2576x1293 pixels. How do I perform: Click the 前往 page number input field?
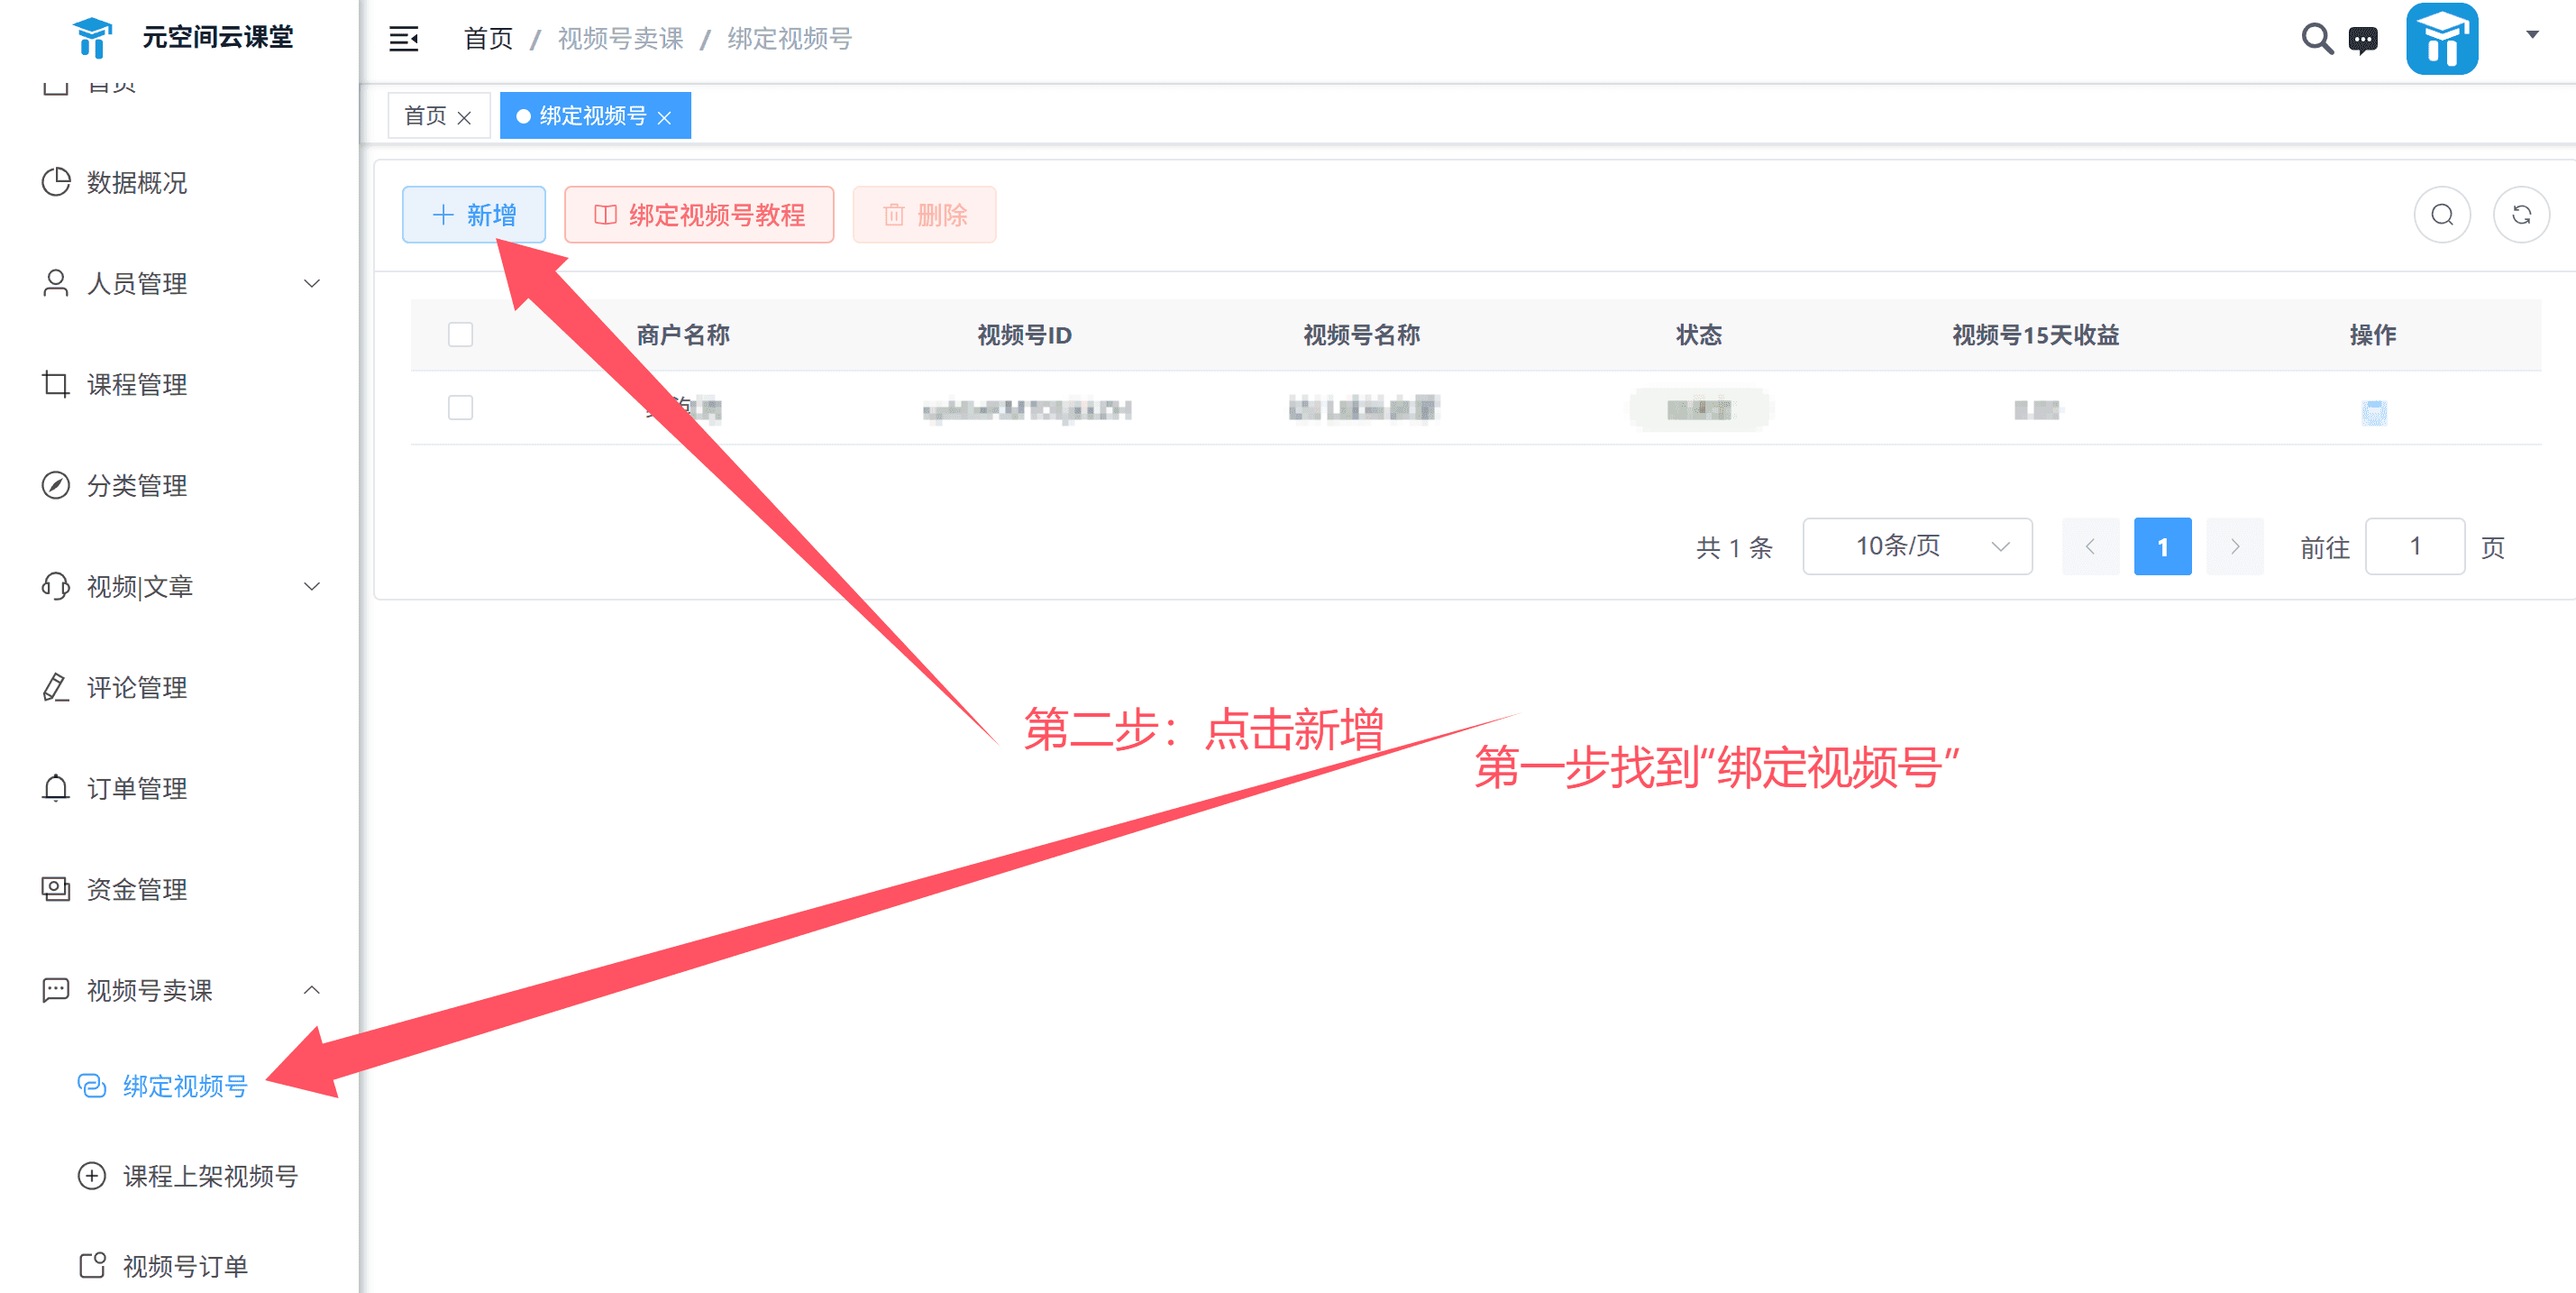point(2415,546)
